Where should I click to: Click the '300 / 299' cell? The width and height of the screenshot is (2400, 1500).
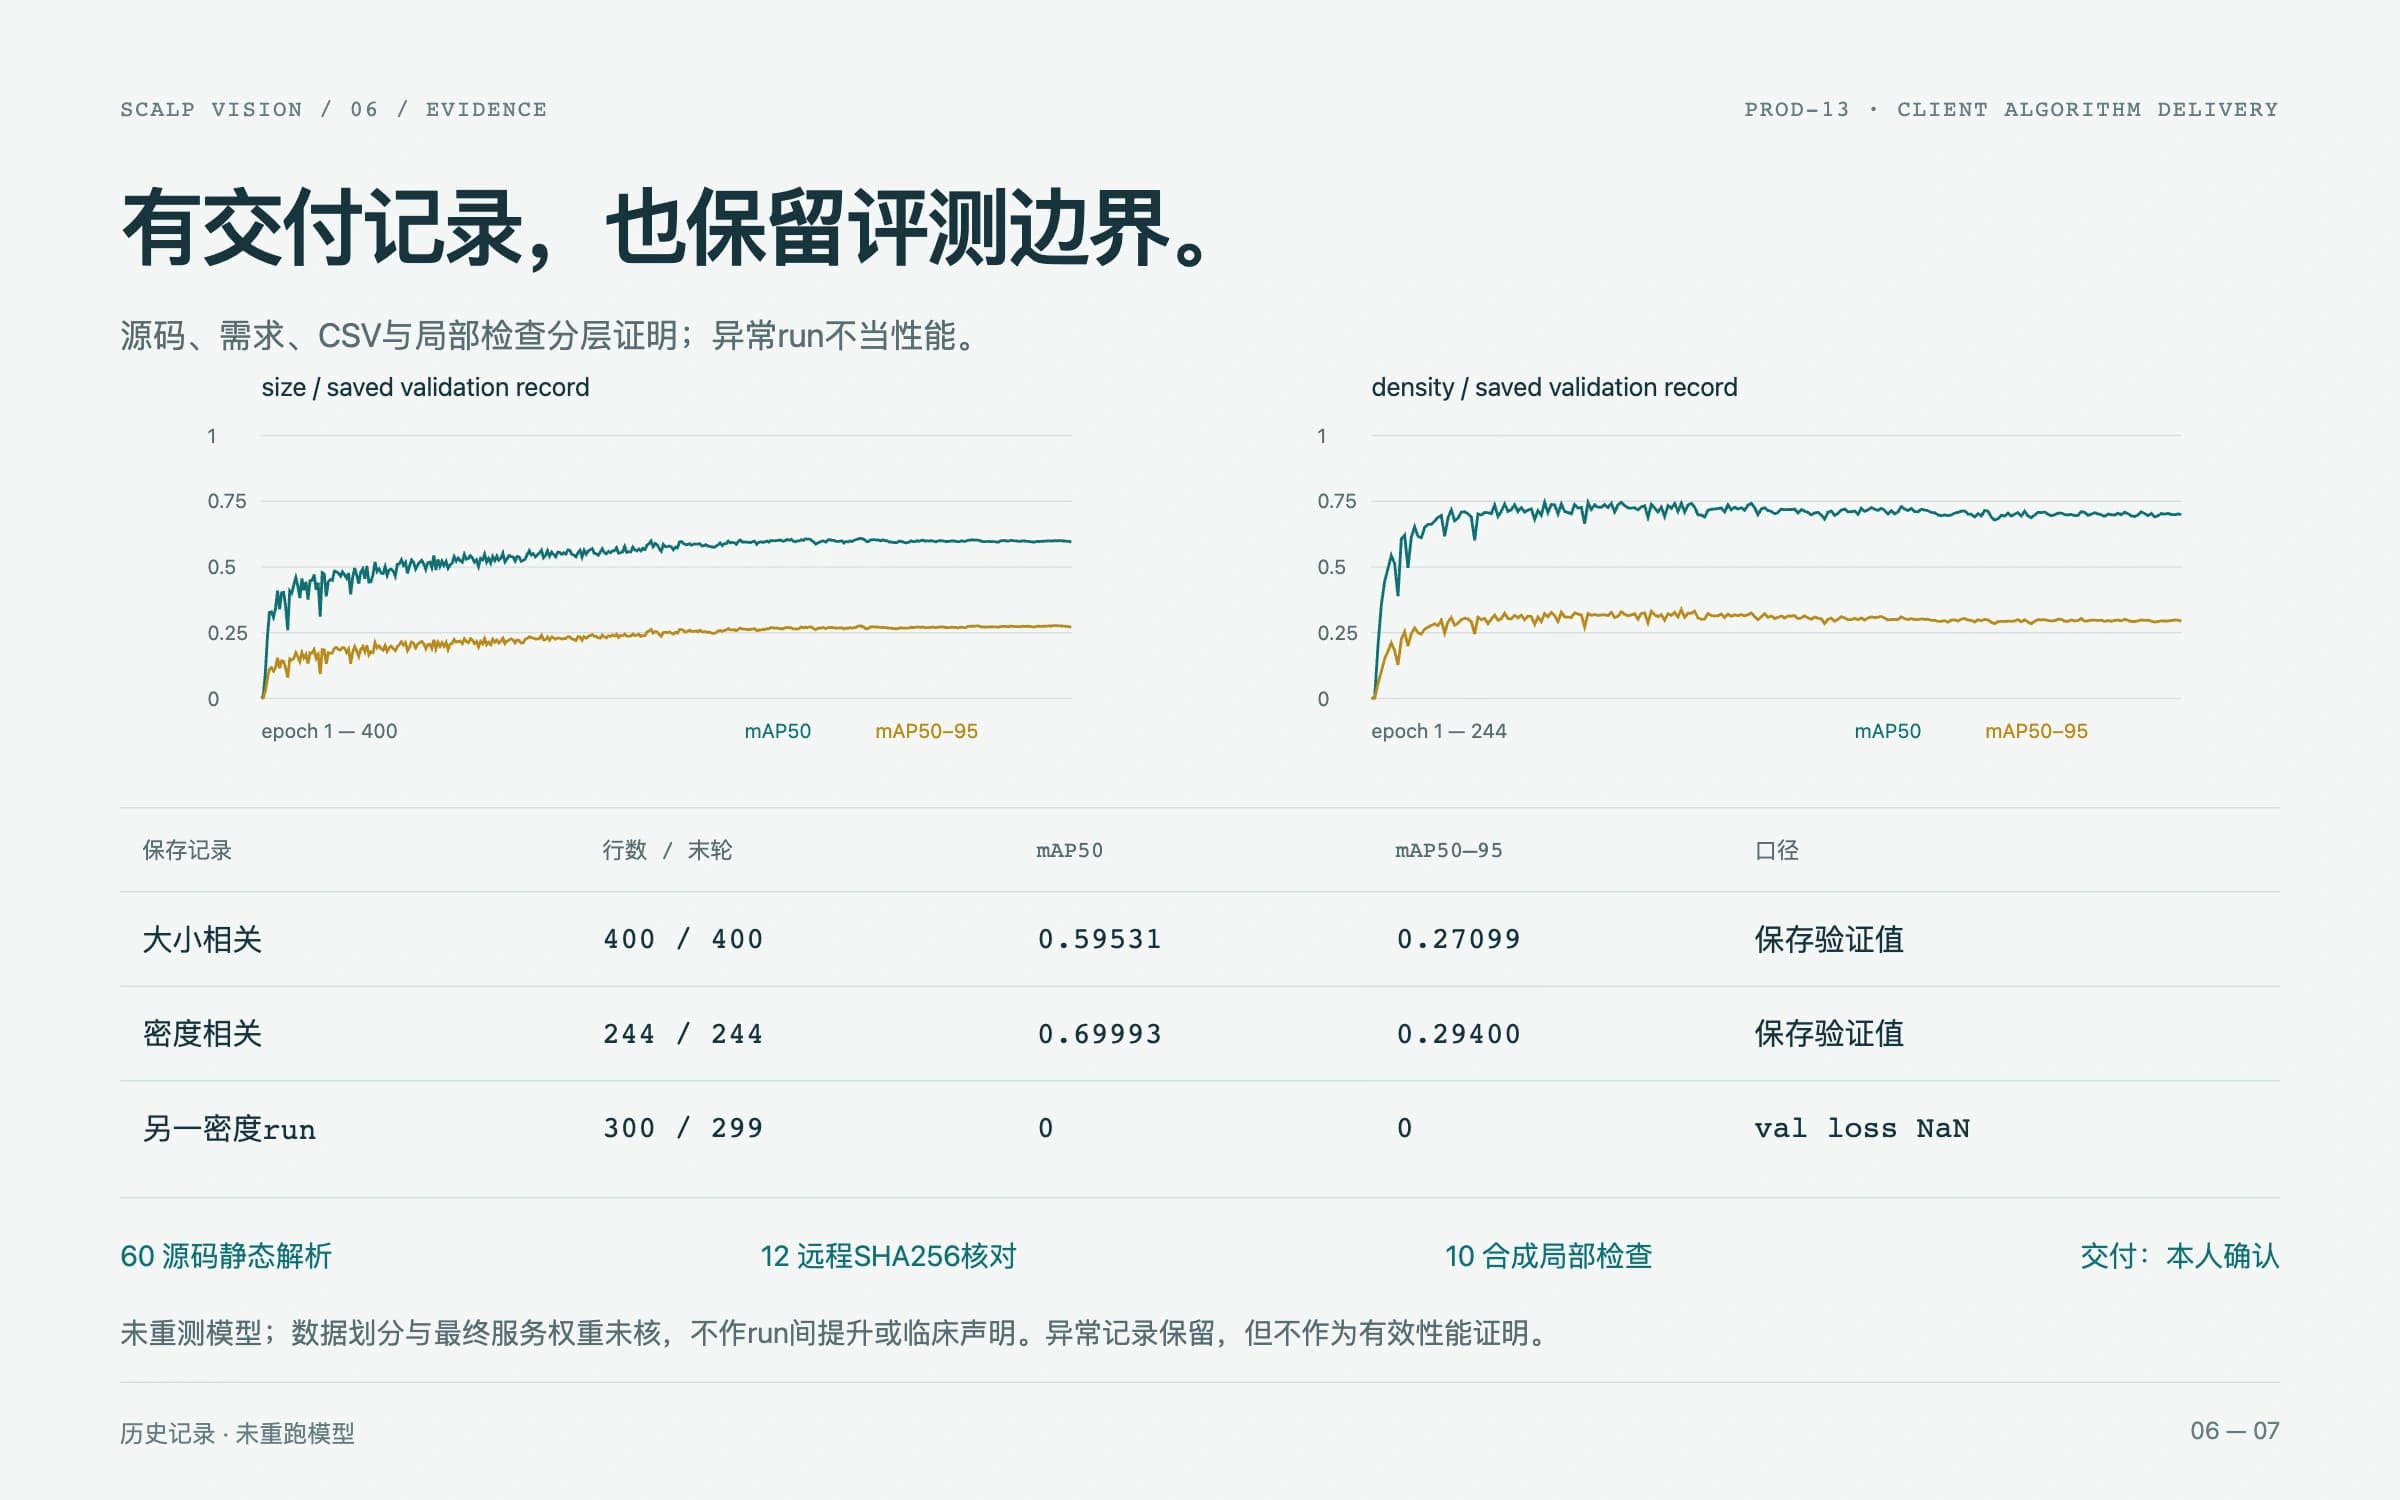(683, 1128)
